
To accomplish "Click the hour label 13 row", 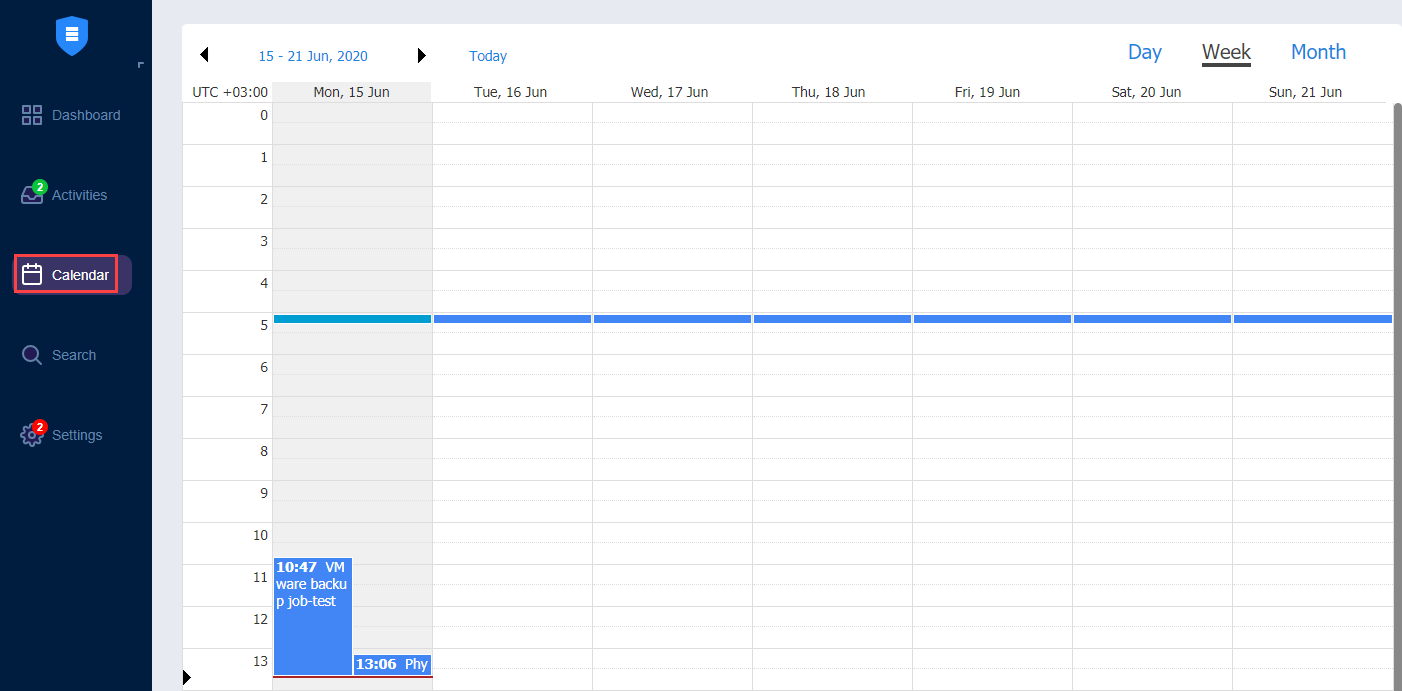I will 260,661.
